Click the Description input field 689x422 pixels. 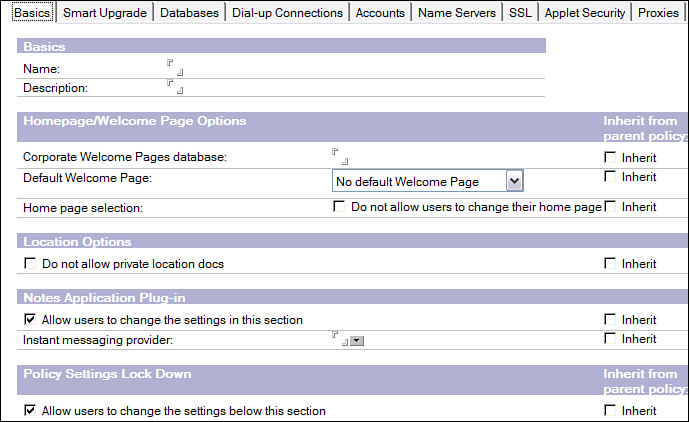click(x=175, y=88)
